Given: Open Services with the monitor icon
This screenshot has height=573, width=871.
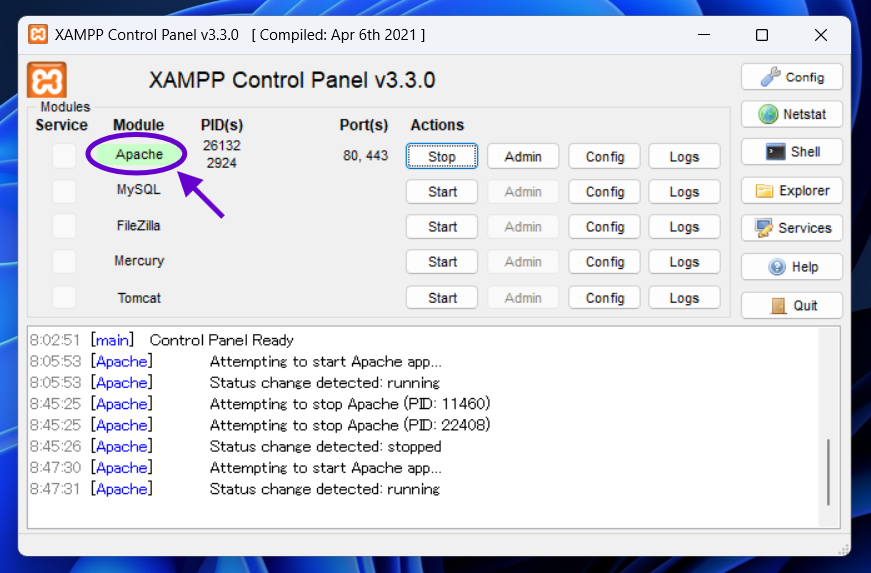Looking at the screenshot, I should 791,228.
